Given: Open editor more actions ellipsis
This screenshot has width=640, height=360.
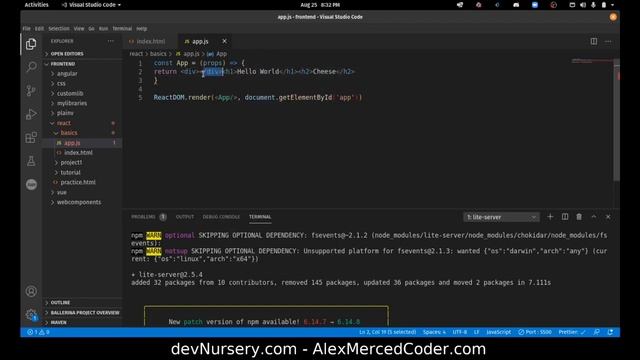Looking at the screenshot, I should (x=608, y=41).
